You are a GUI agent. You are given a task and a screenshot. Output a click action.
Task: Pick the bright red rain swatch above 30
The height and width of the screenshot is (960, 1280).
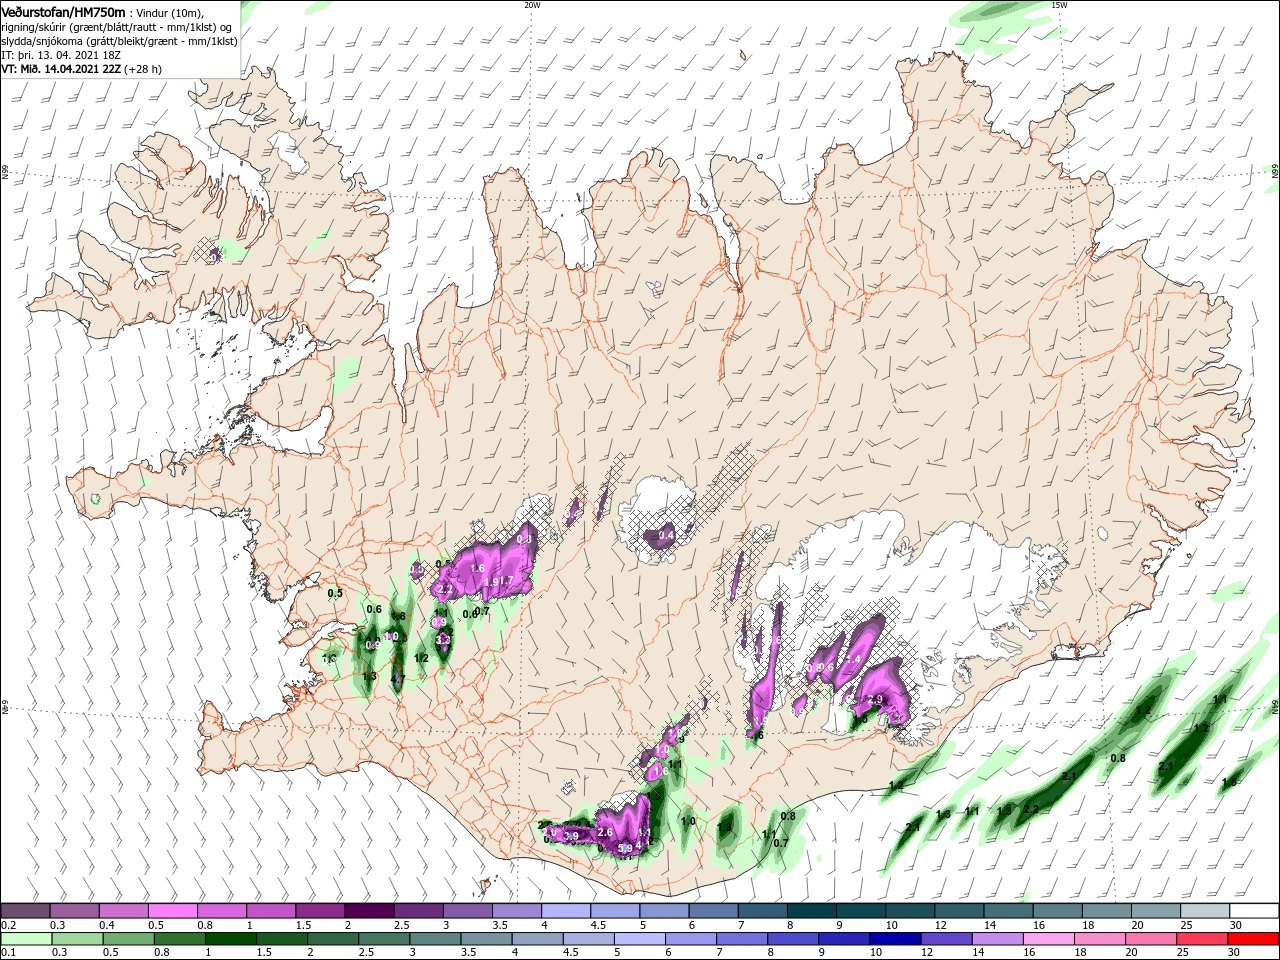tap(1254, 939)
